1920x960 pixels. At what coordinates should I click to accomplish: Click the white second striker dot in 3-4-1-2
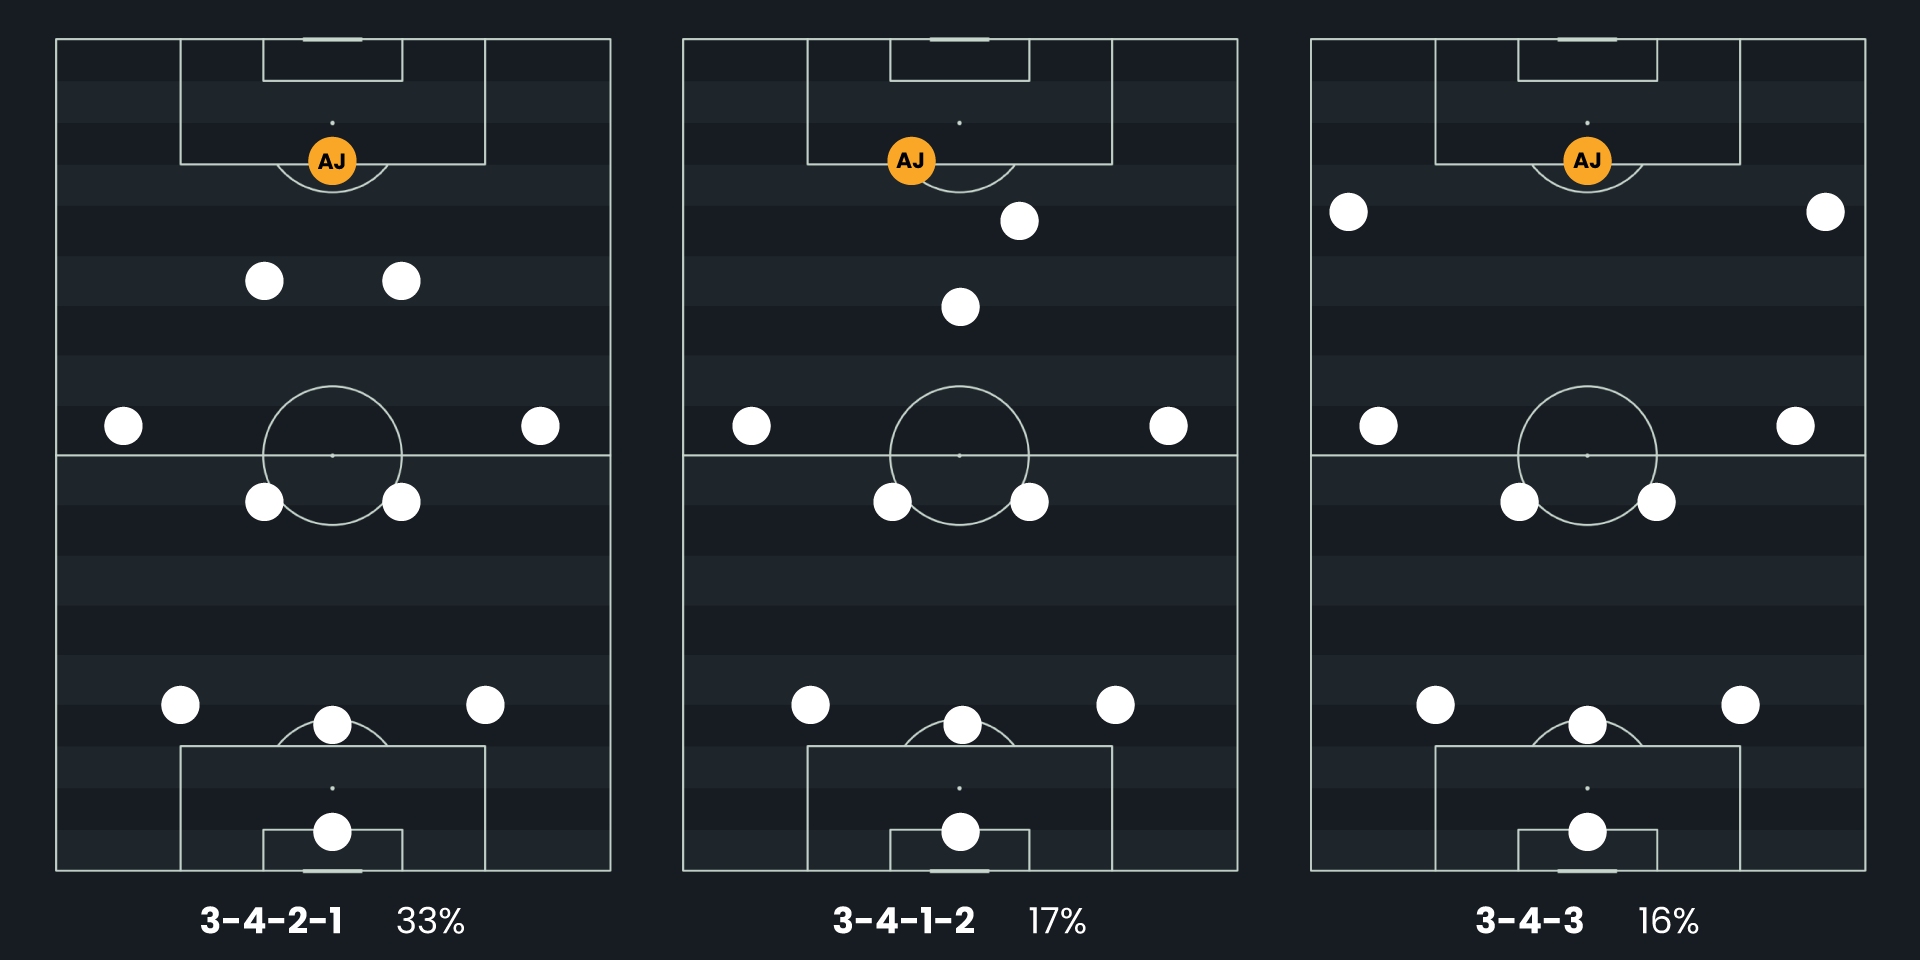tap(1019, 221)
